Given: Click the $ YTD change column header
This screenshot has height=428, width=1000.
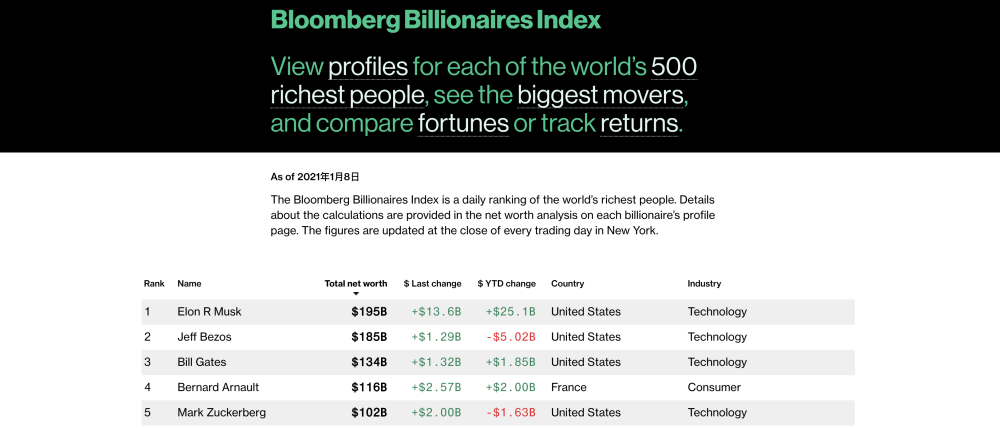Looking at the screenshot, I should [x=506, y=283].
